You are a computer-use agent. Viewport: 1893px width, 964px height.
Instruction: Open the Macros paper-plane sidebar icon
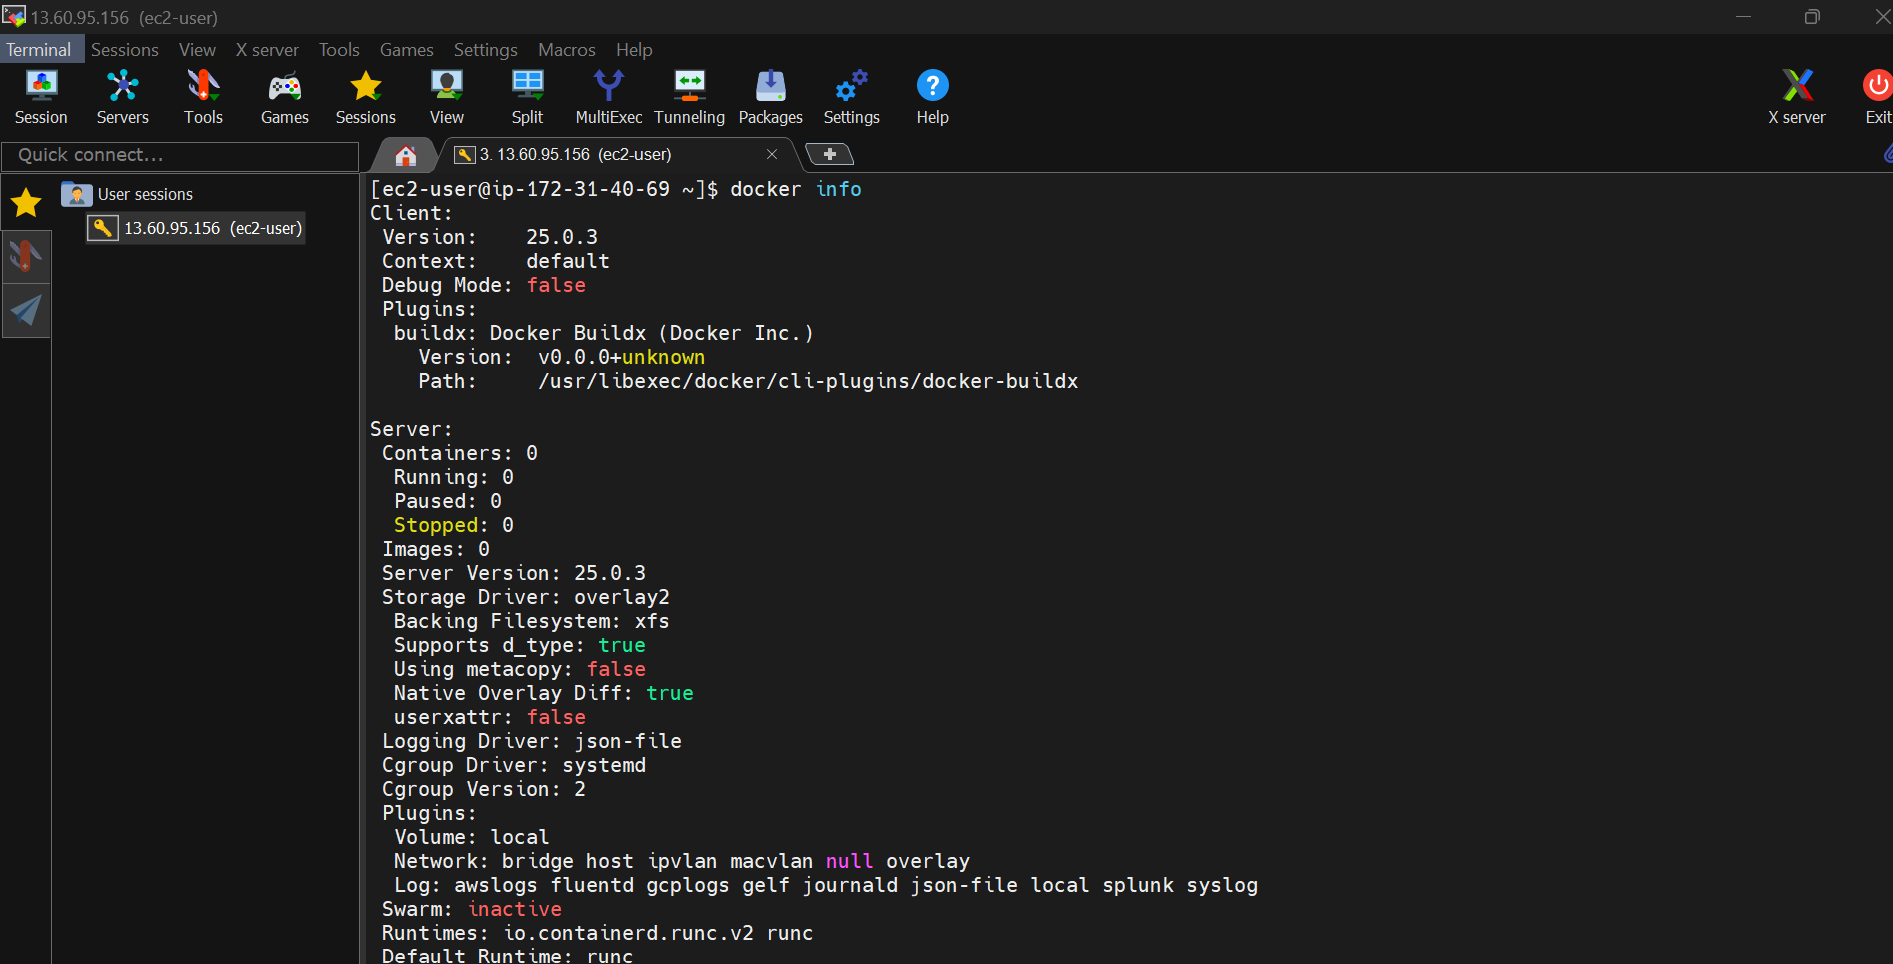[x=26, y=310]
